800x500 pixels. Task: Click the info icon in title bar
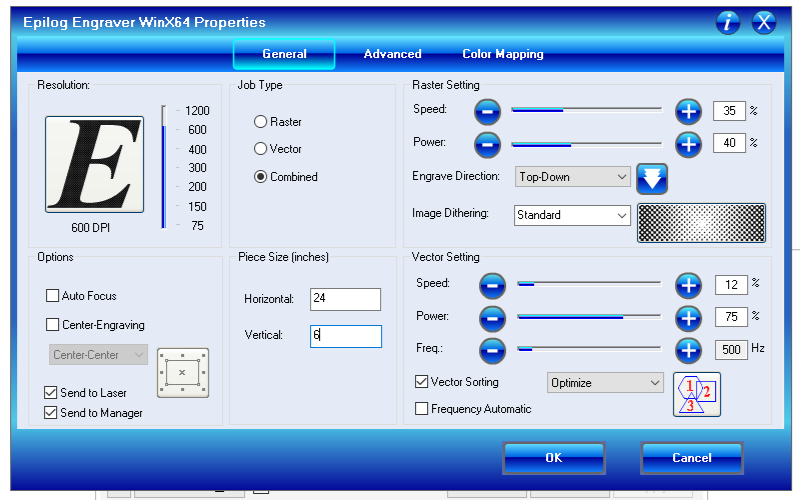coord(728,22)
